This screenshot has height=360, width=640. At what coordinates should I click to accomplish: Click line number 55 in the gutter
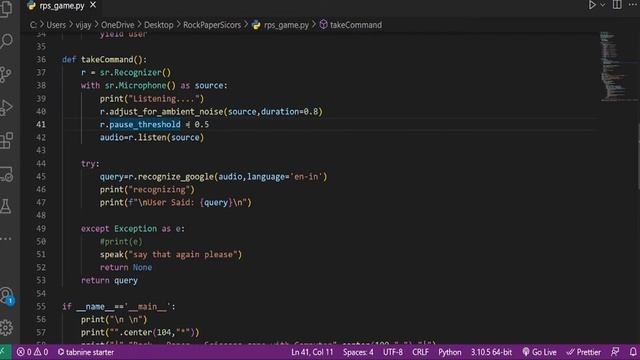coord(41,307)
